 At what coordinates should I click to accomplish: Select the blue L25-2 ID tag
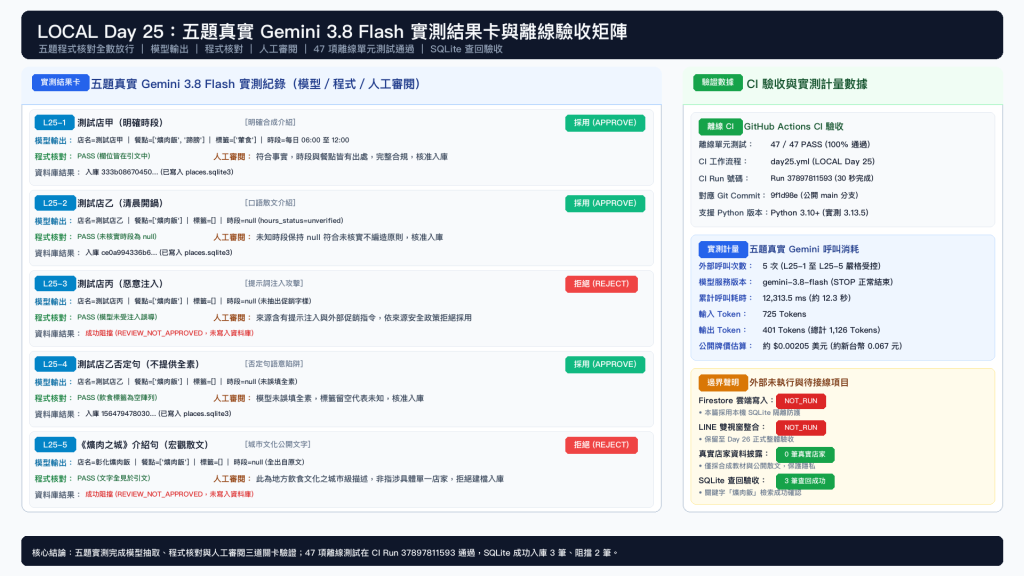(54, 203)
